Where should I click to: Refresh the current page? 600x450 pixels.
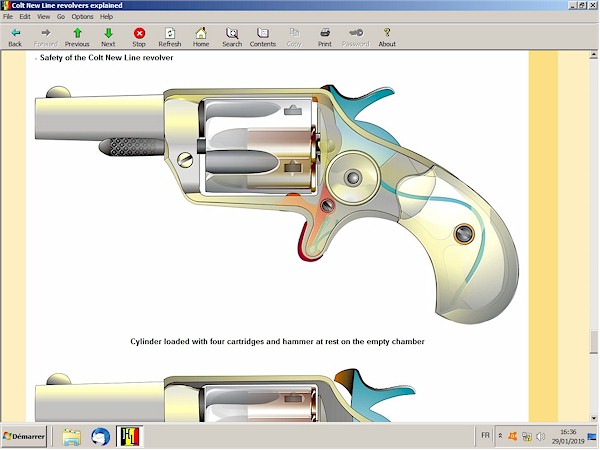tap(170, 37)
